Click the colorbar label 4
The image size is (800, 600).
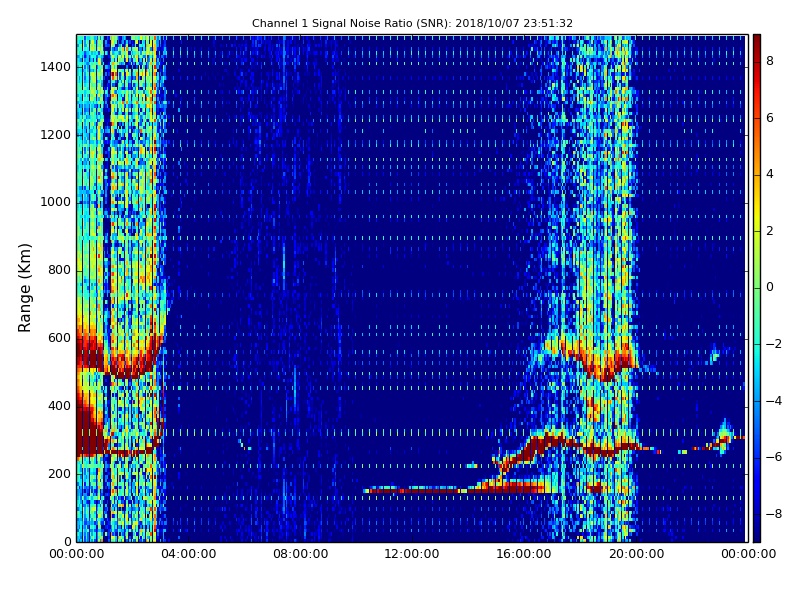(770, 174)
